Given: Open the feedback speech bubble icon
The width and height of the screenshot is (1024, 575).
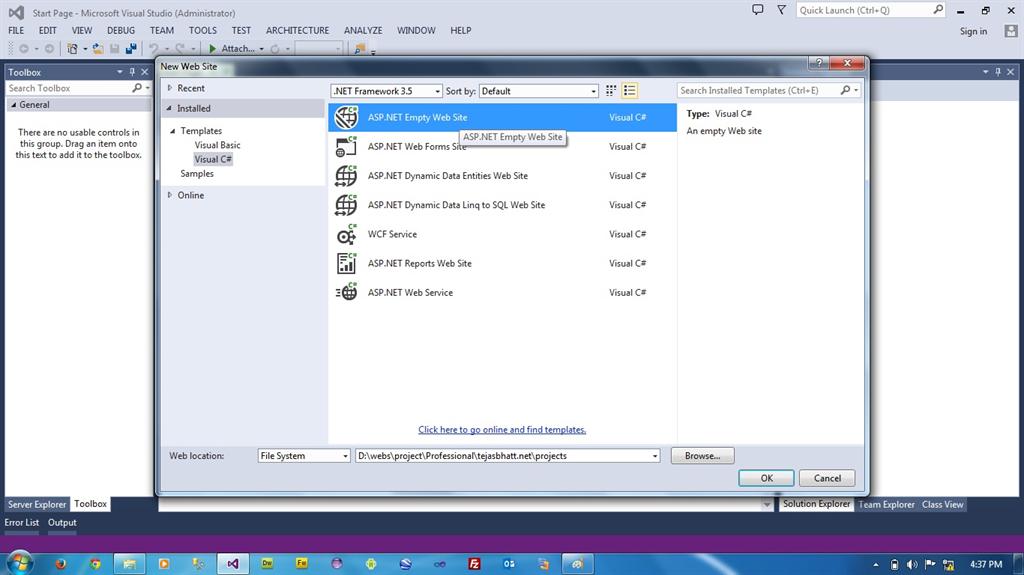Looking at the screenshot, I should click(x=758, y=10).
